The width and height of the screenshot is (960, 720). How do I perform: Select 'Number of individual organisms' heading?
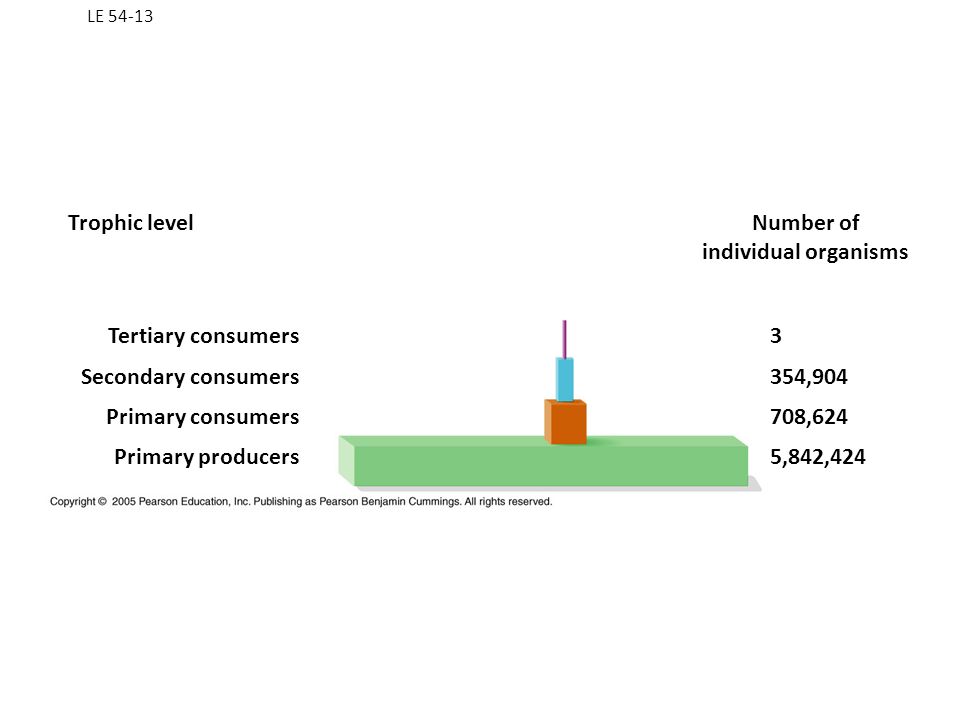click(805, 237)
